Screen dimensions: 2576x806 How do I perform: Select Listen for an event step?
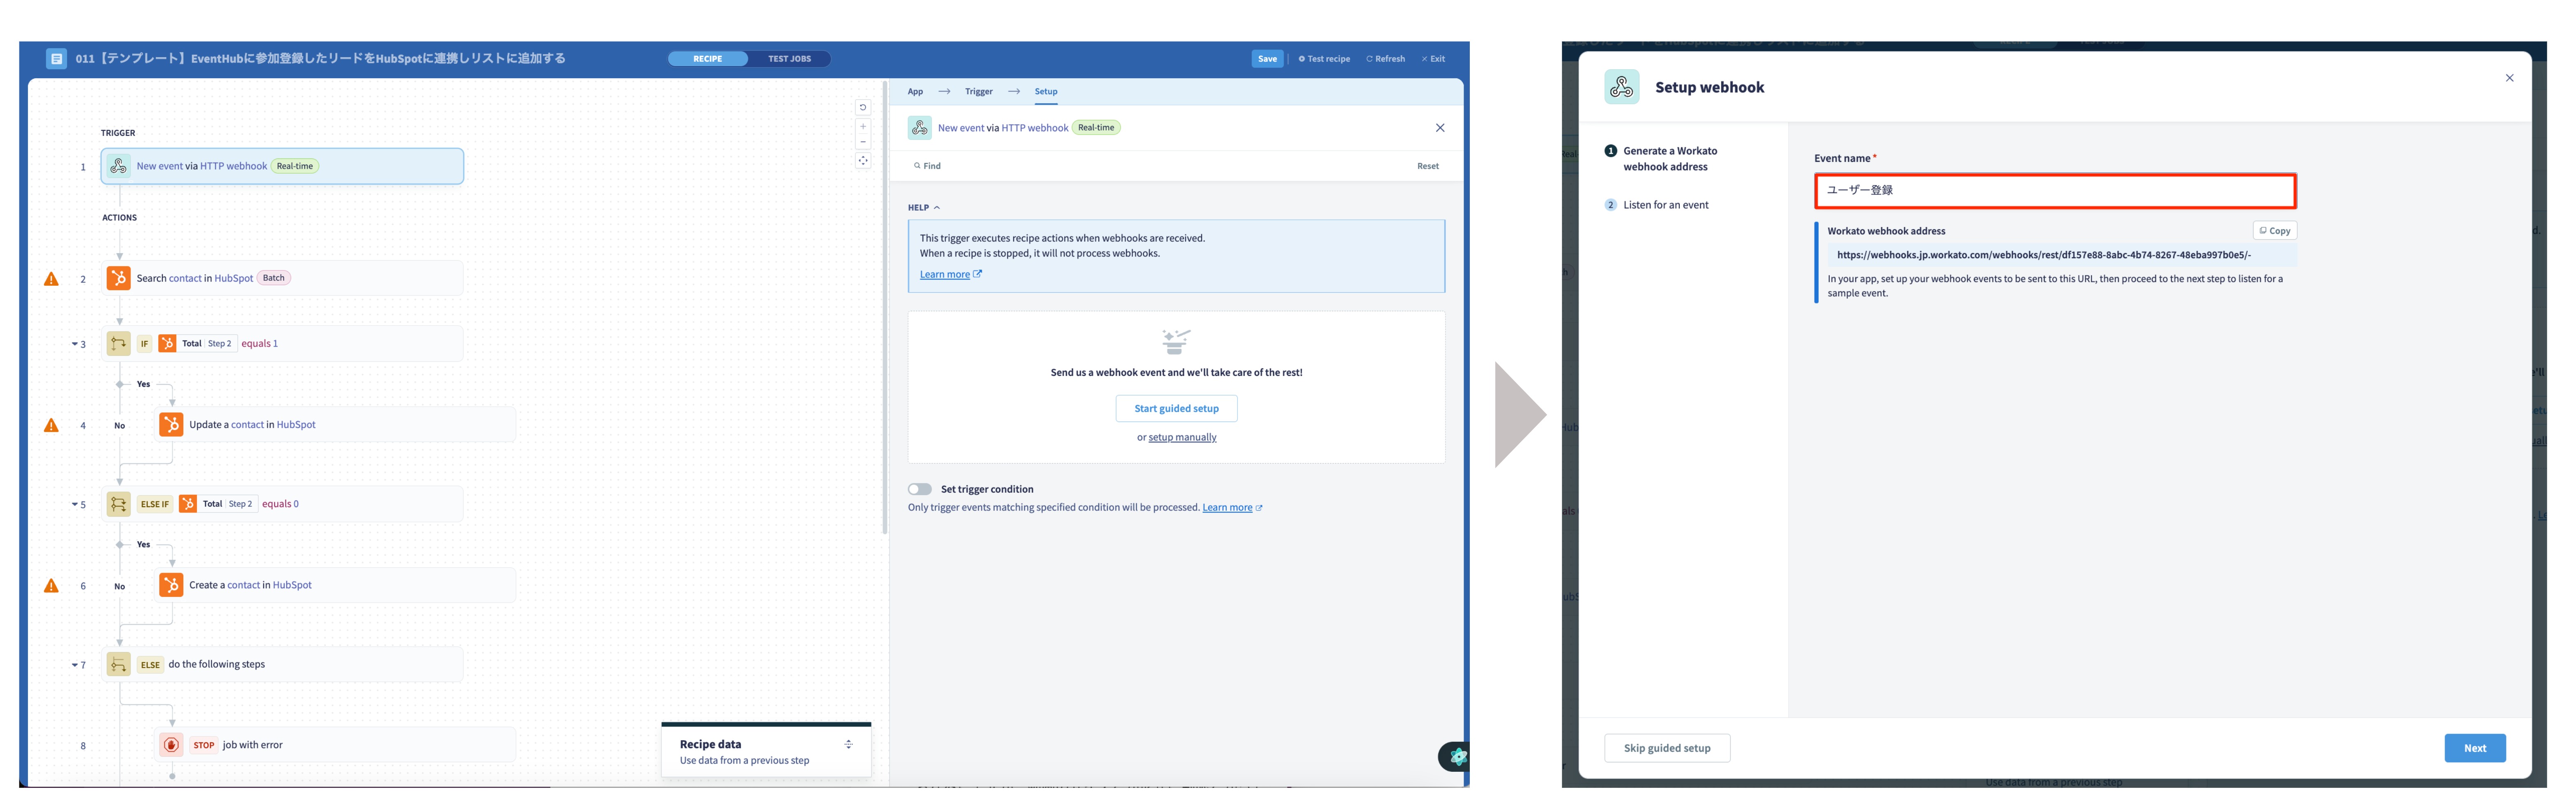click(x=1657, y=205)
